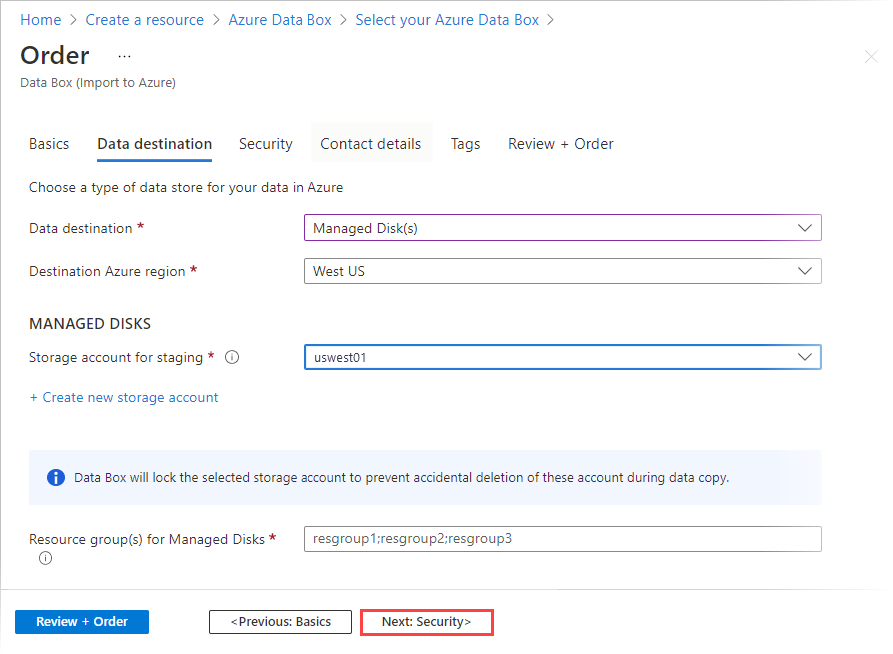Click the blue info icon in the notice banner
Image resolution: width=893 pixels, height=654 pixels.
pos(56,477)
